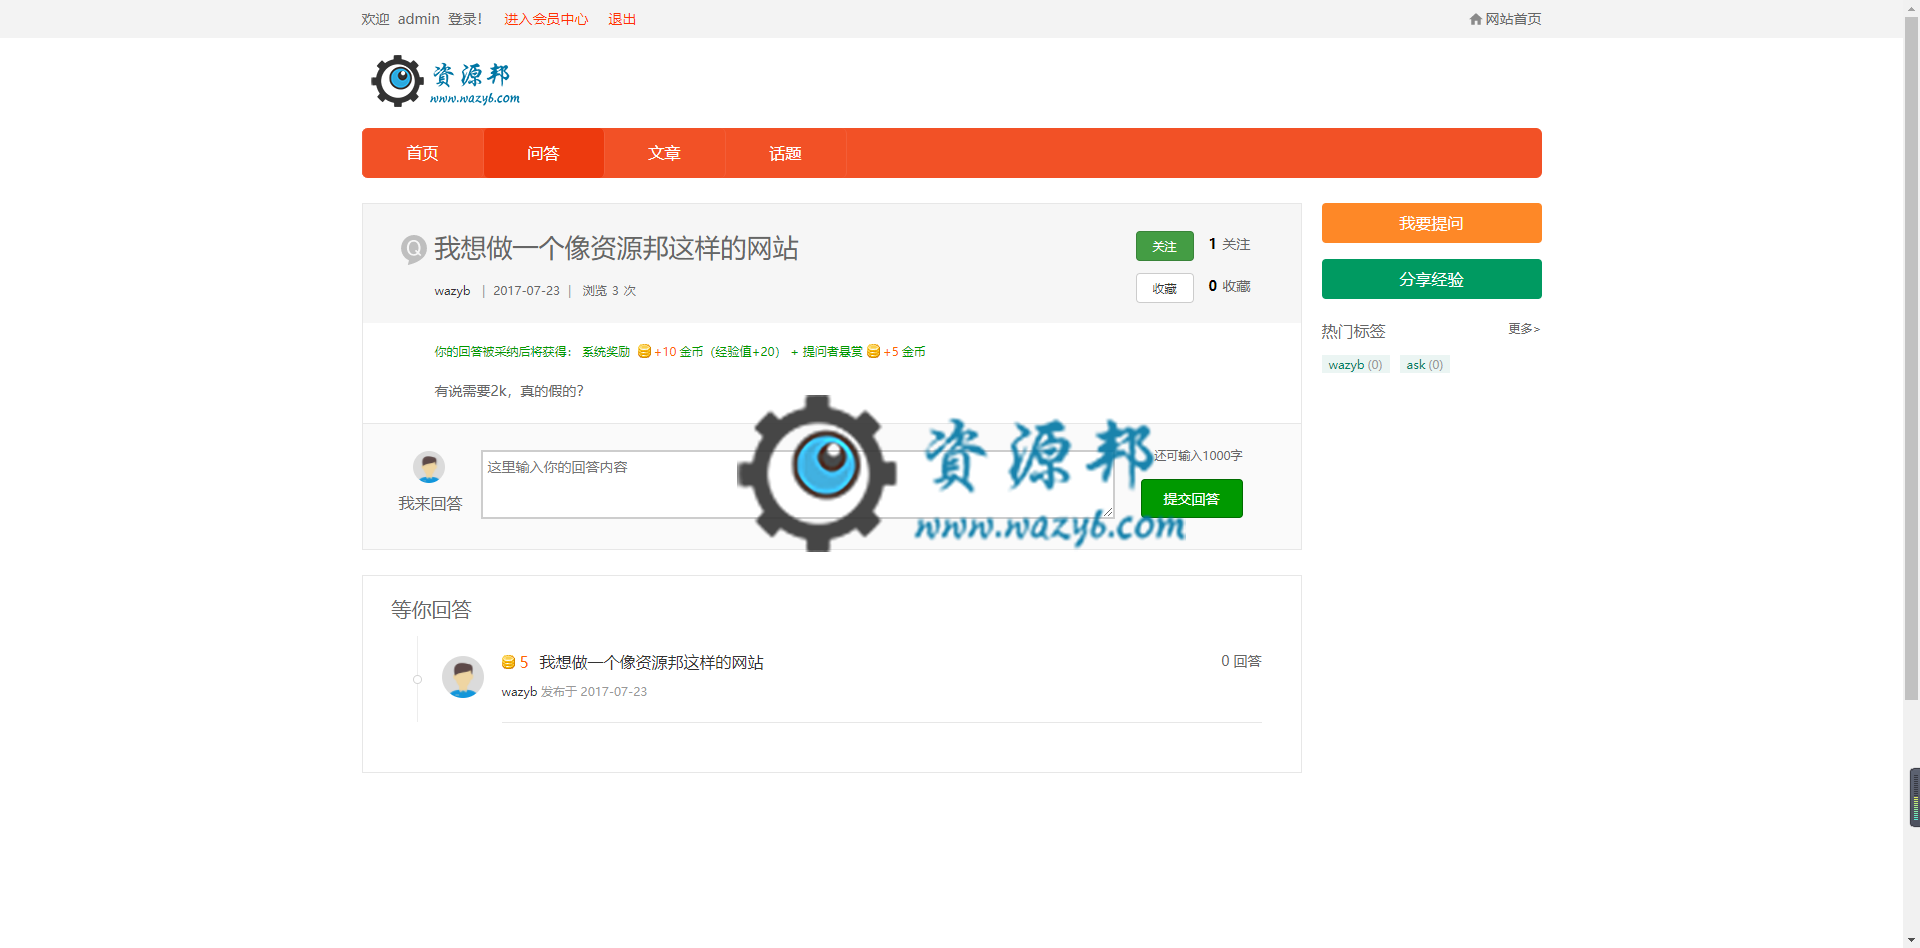1920x948 pixels.
Task: Click the Q question icon before the title
Action: coord(413,248)
